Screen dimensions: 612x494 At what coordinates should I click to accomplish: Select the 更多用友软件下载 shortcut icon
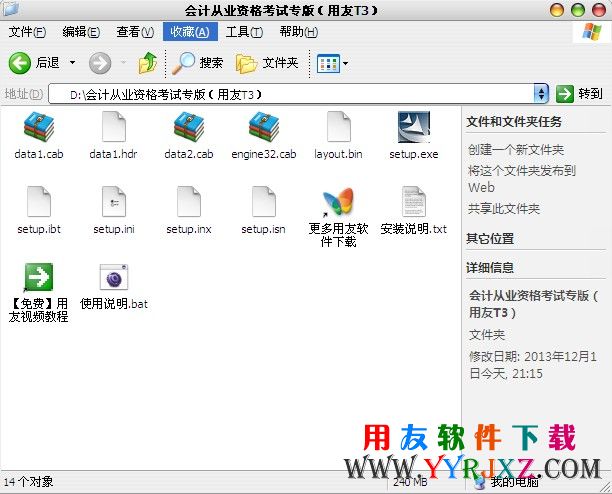[x=338, y=202]
